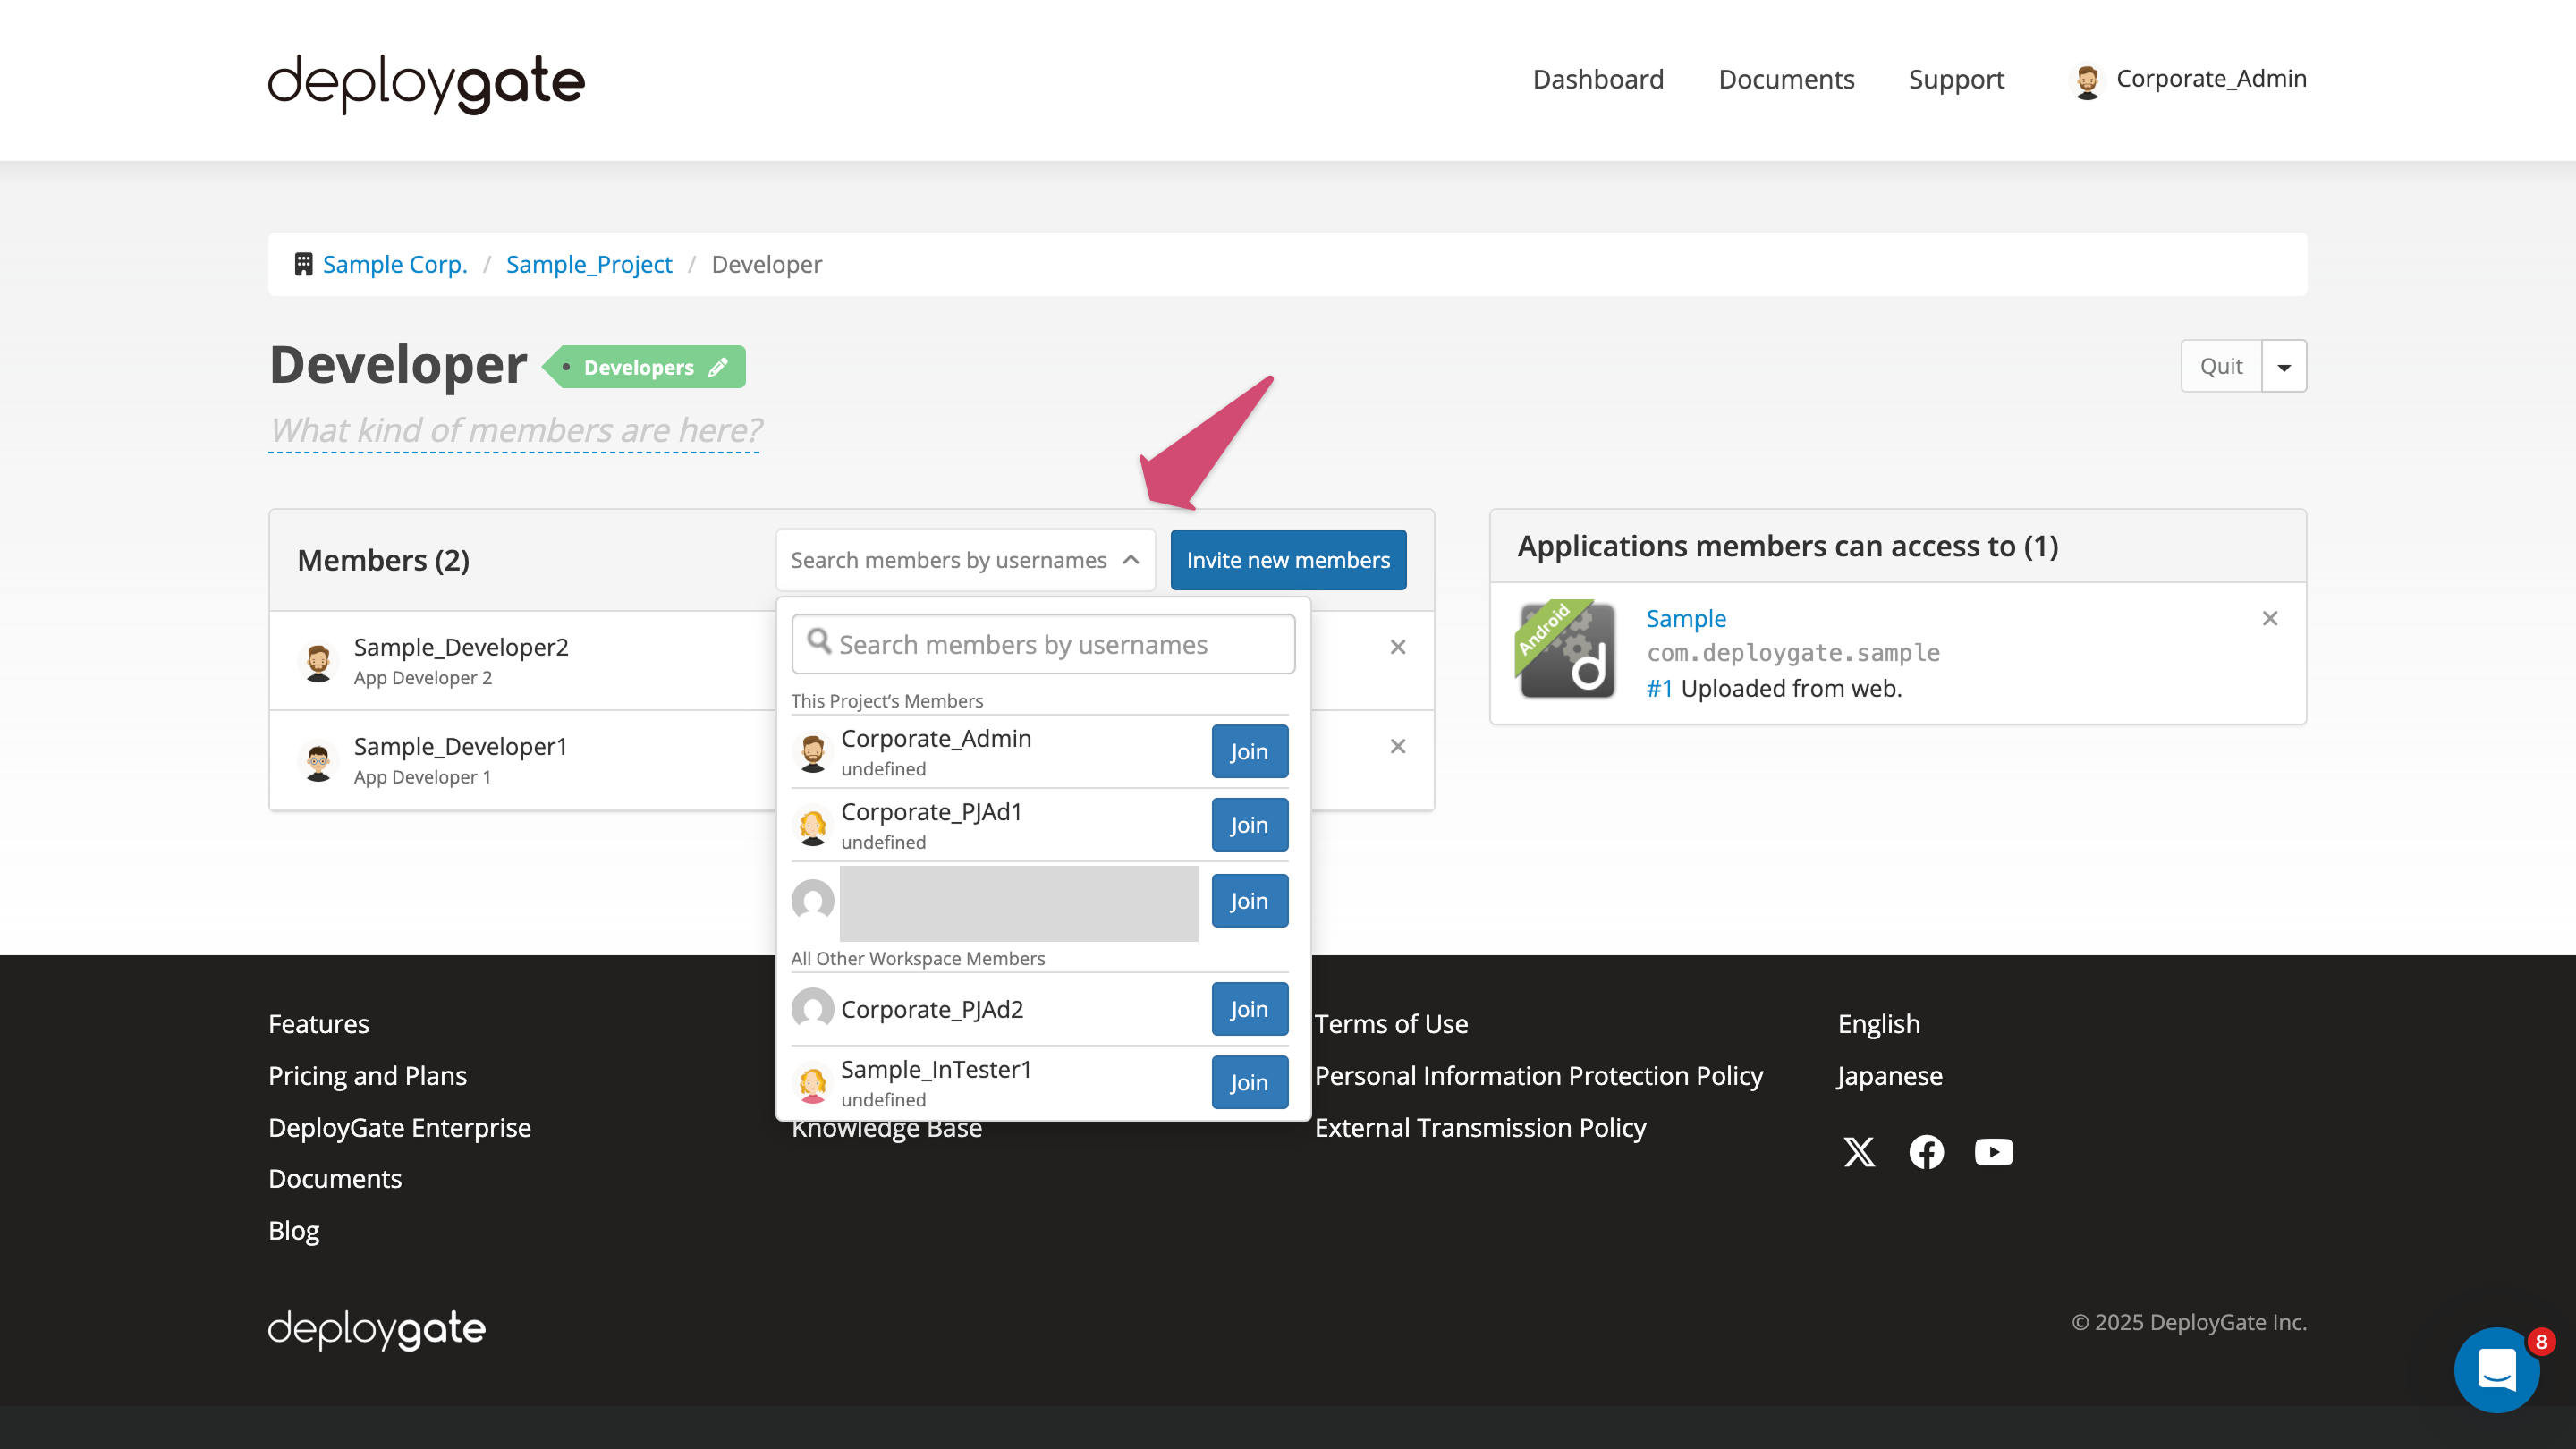This screenshot has width=2576, height=1449.
Task: Open the Facebook footer icon
Action: tap(1926, 1152)
